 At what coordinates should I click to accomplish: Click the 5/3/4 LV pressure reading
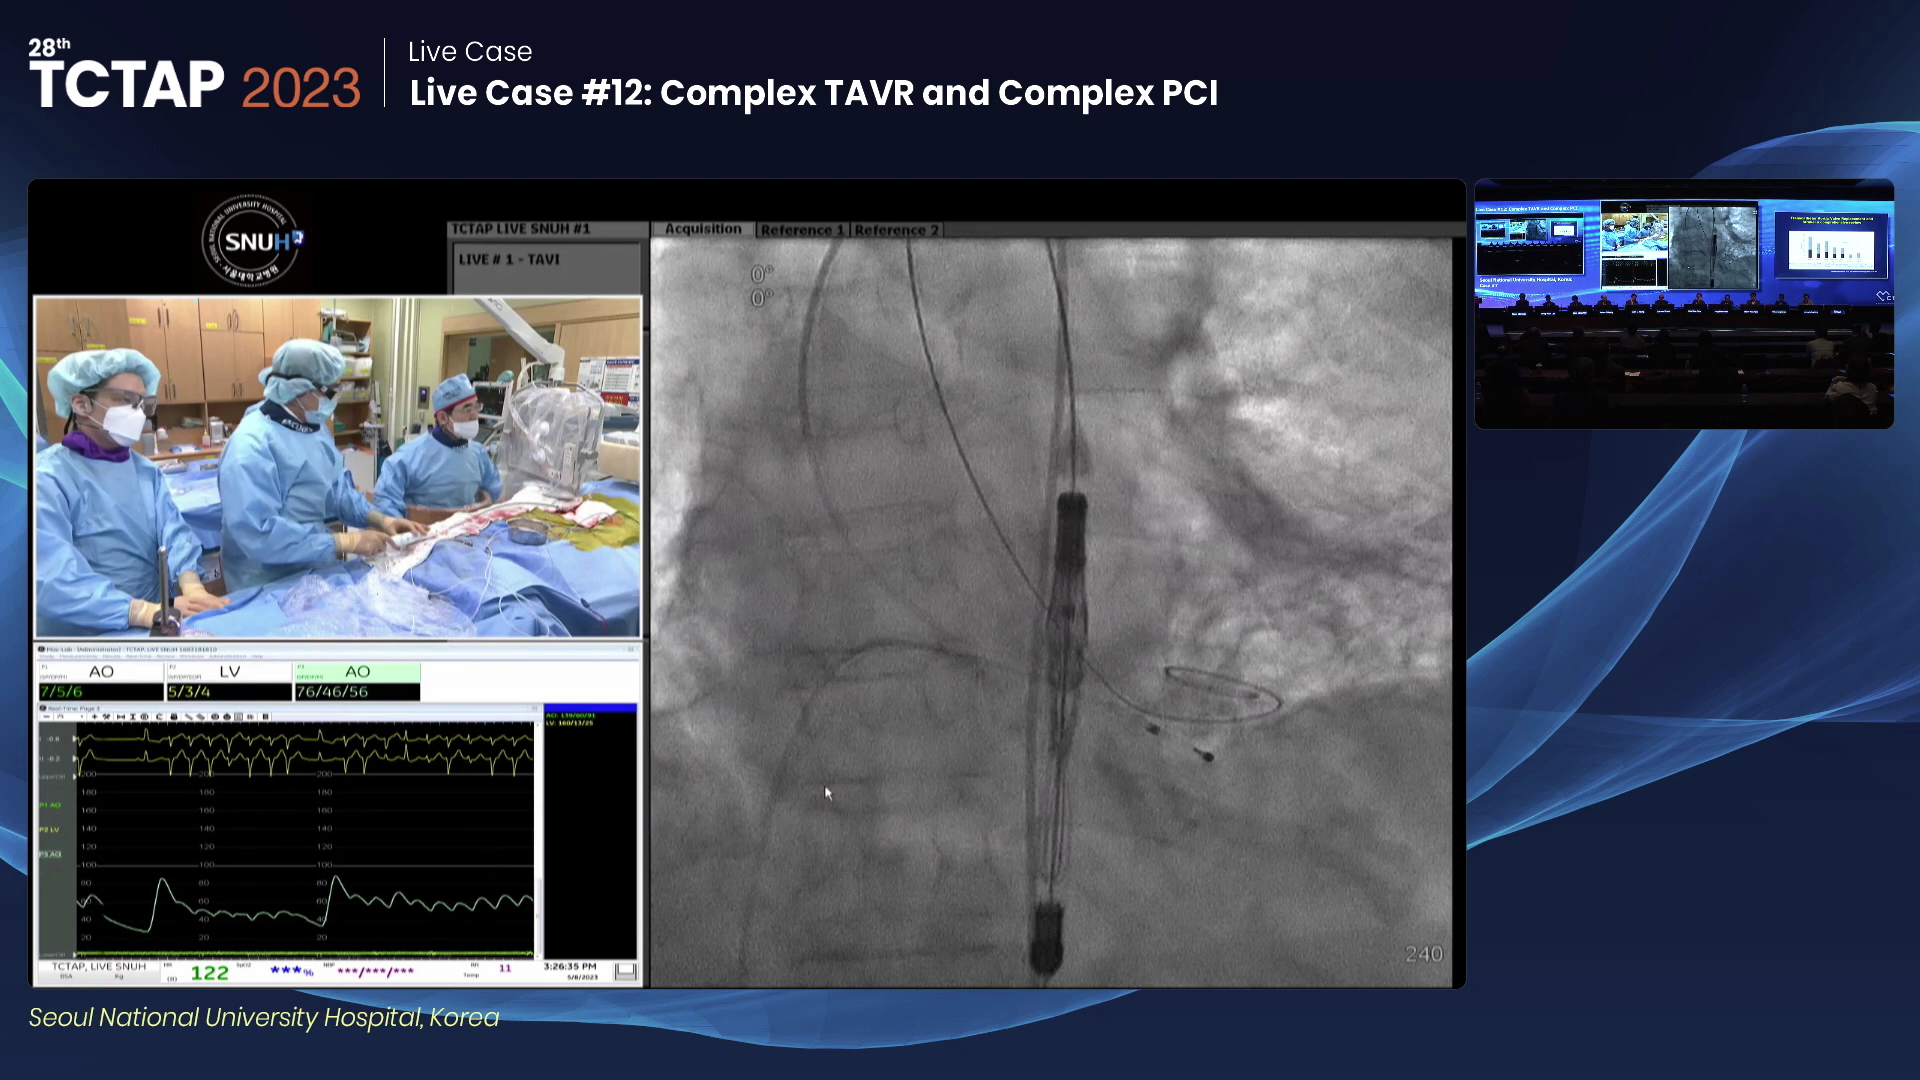tap(189, 692)
